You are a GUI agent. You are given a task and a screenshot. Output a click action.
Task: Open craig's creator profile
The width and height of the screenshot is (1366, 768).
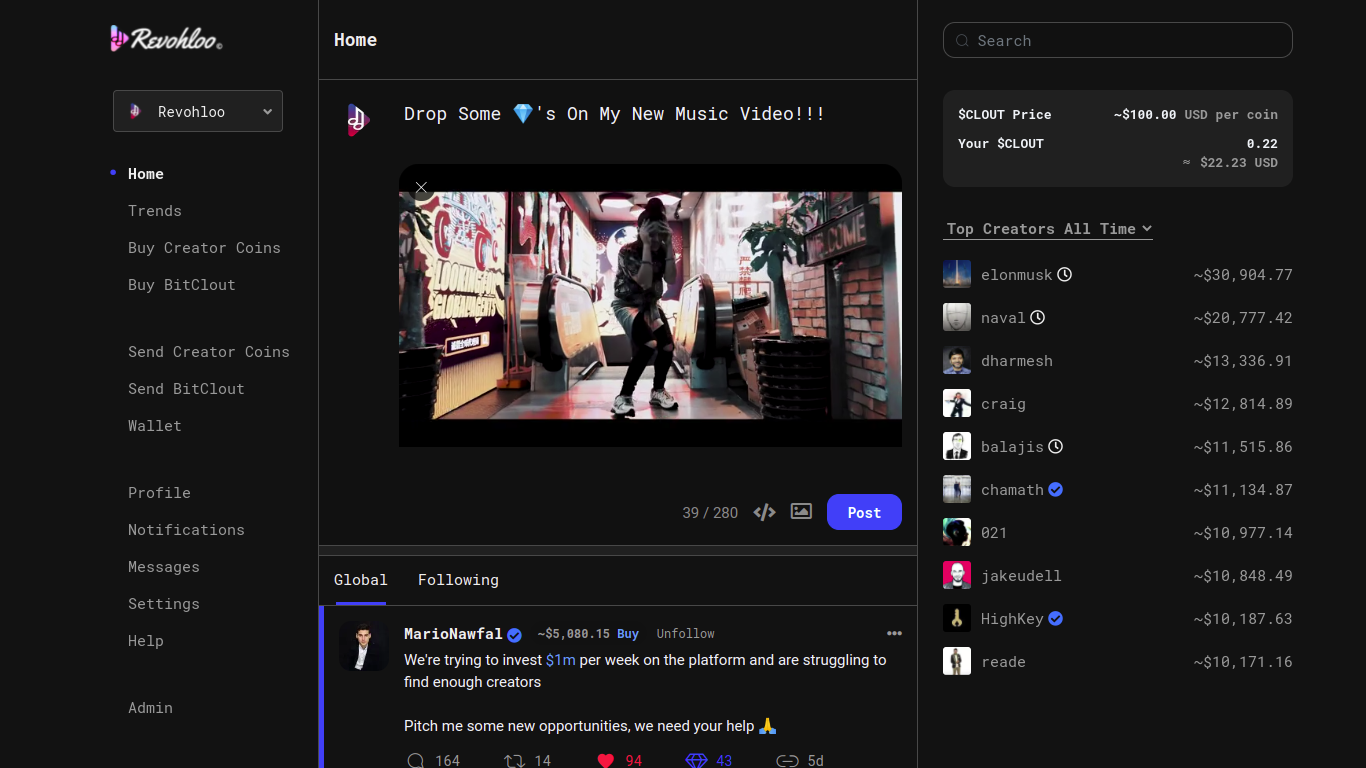pyautogui.click(x=1003, y=404)
